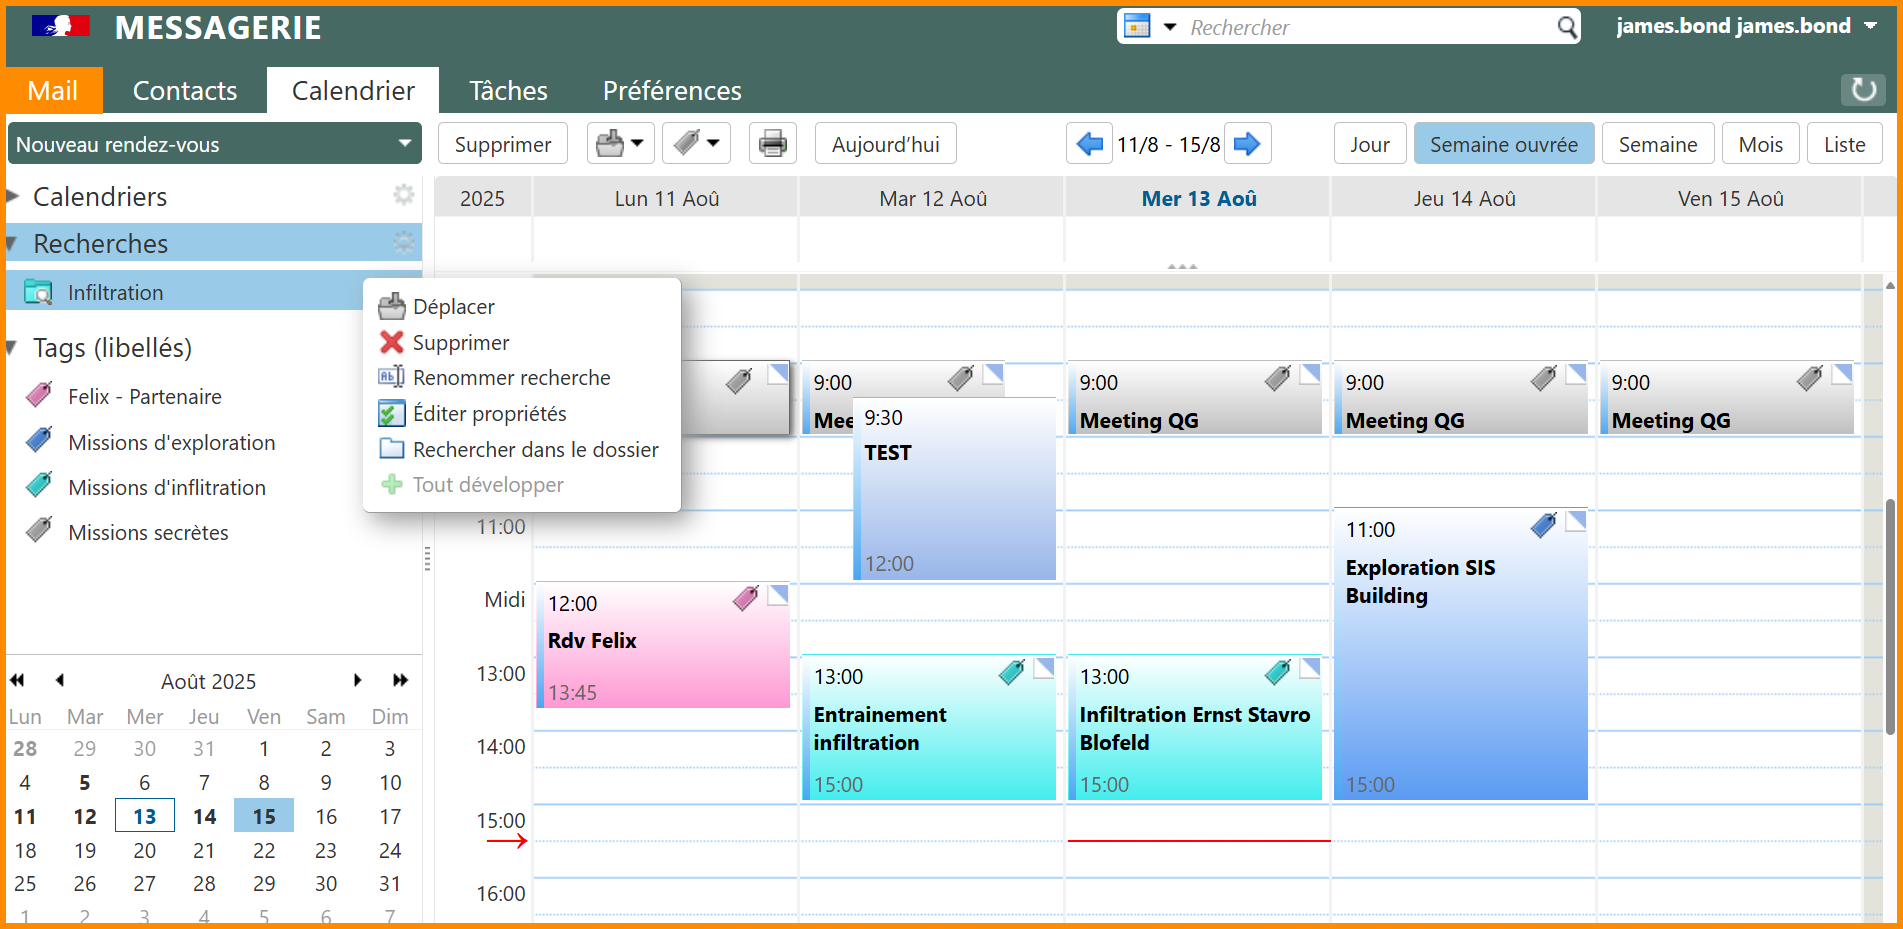Click the Supprimer toolbar button

click(x=502, y=144)
